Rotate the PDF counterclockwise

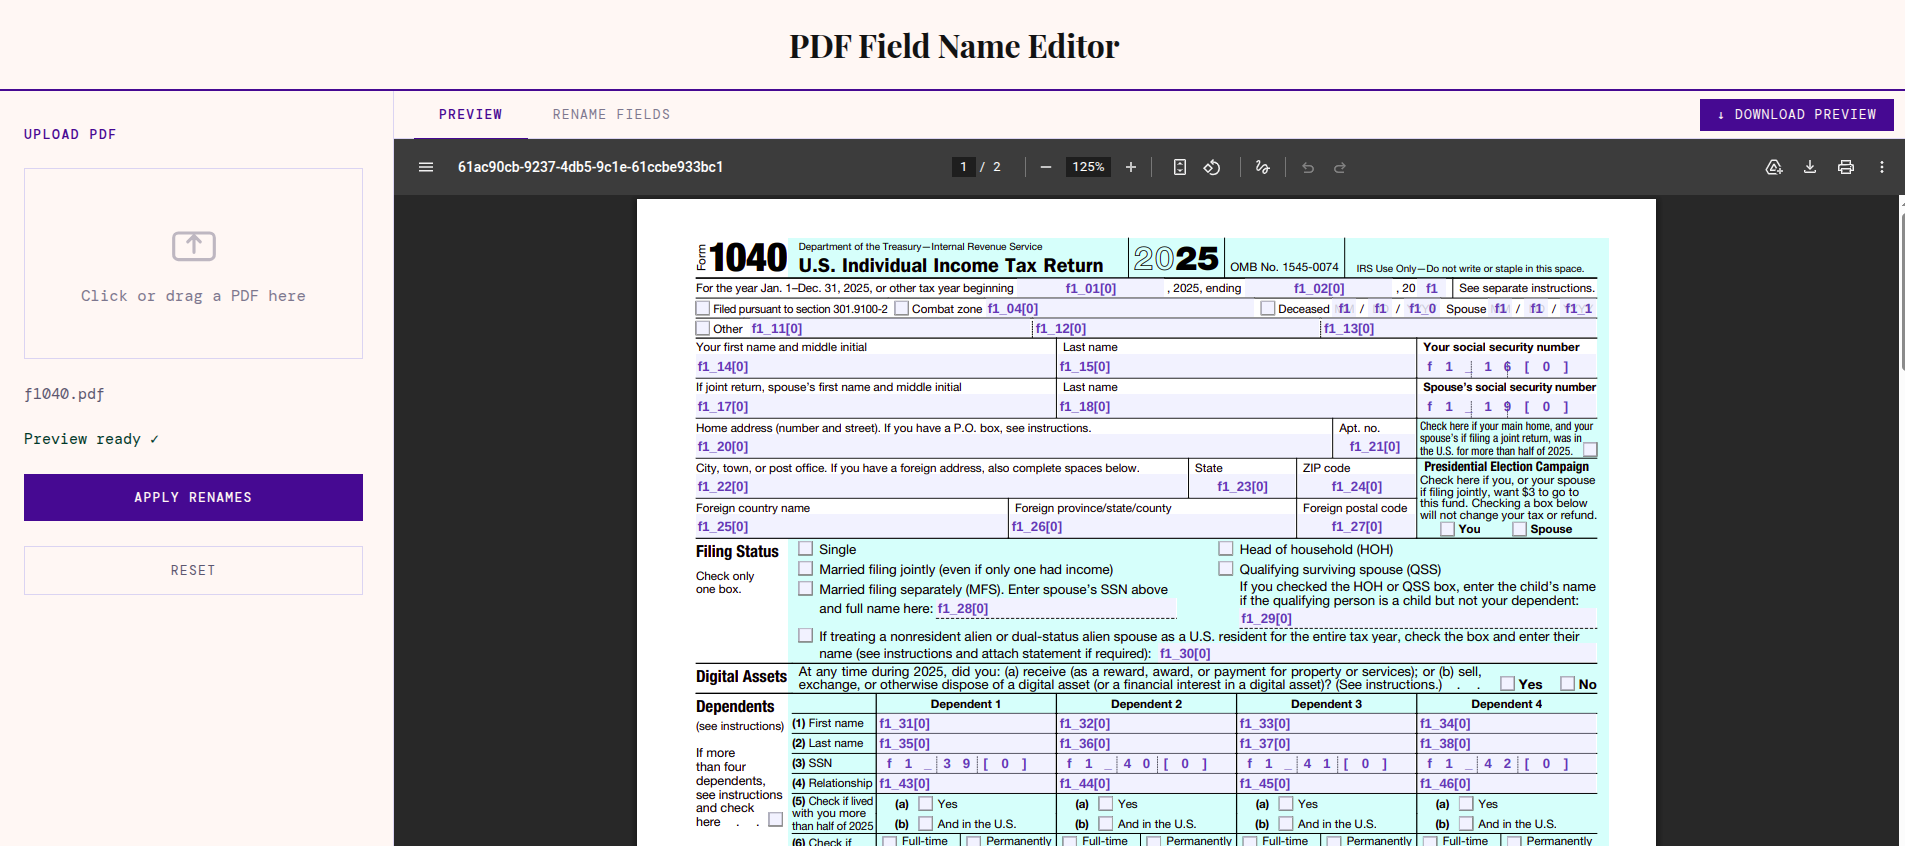click(1212, 167)
